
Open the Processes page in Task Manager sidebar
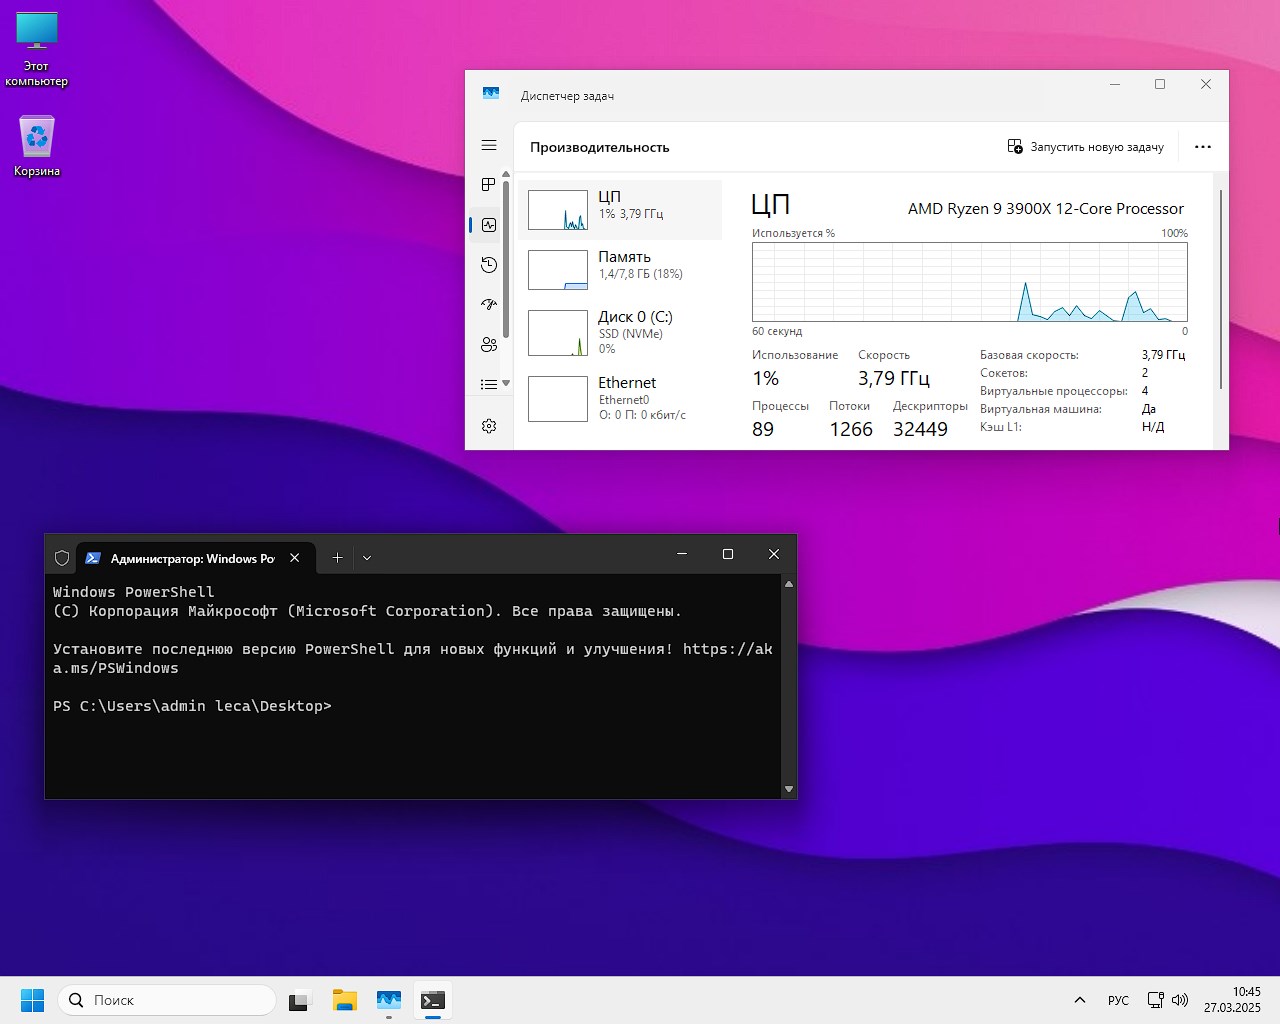489,185
